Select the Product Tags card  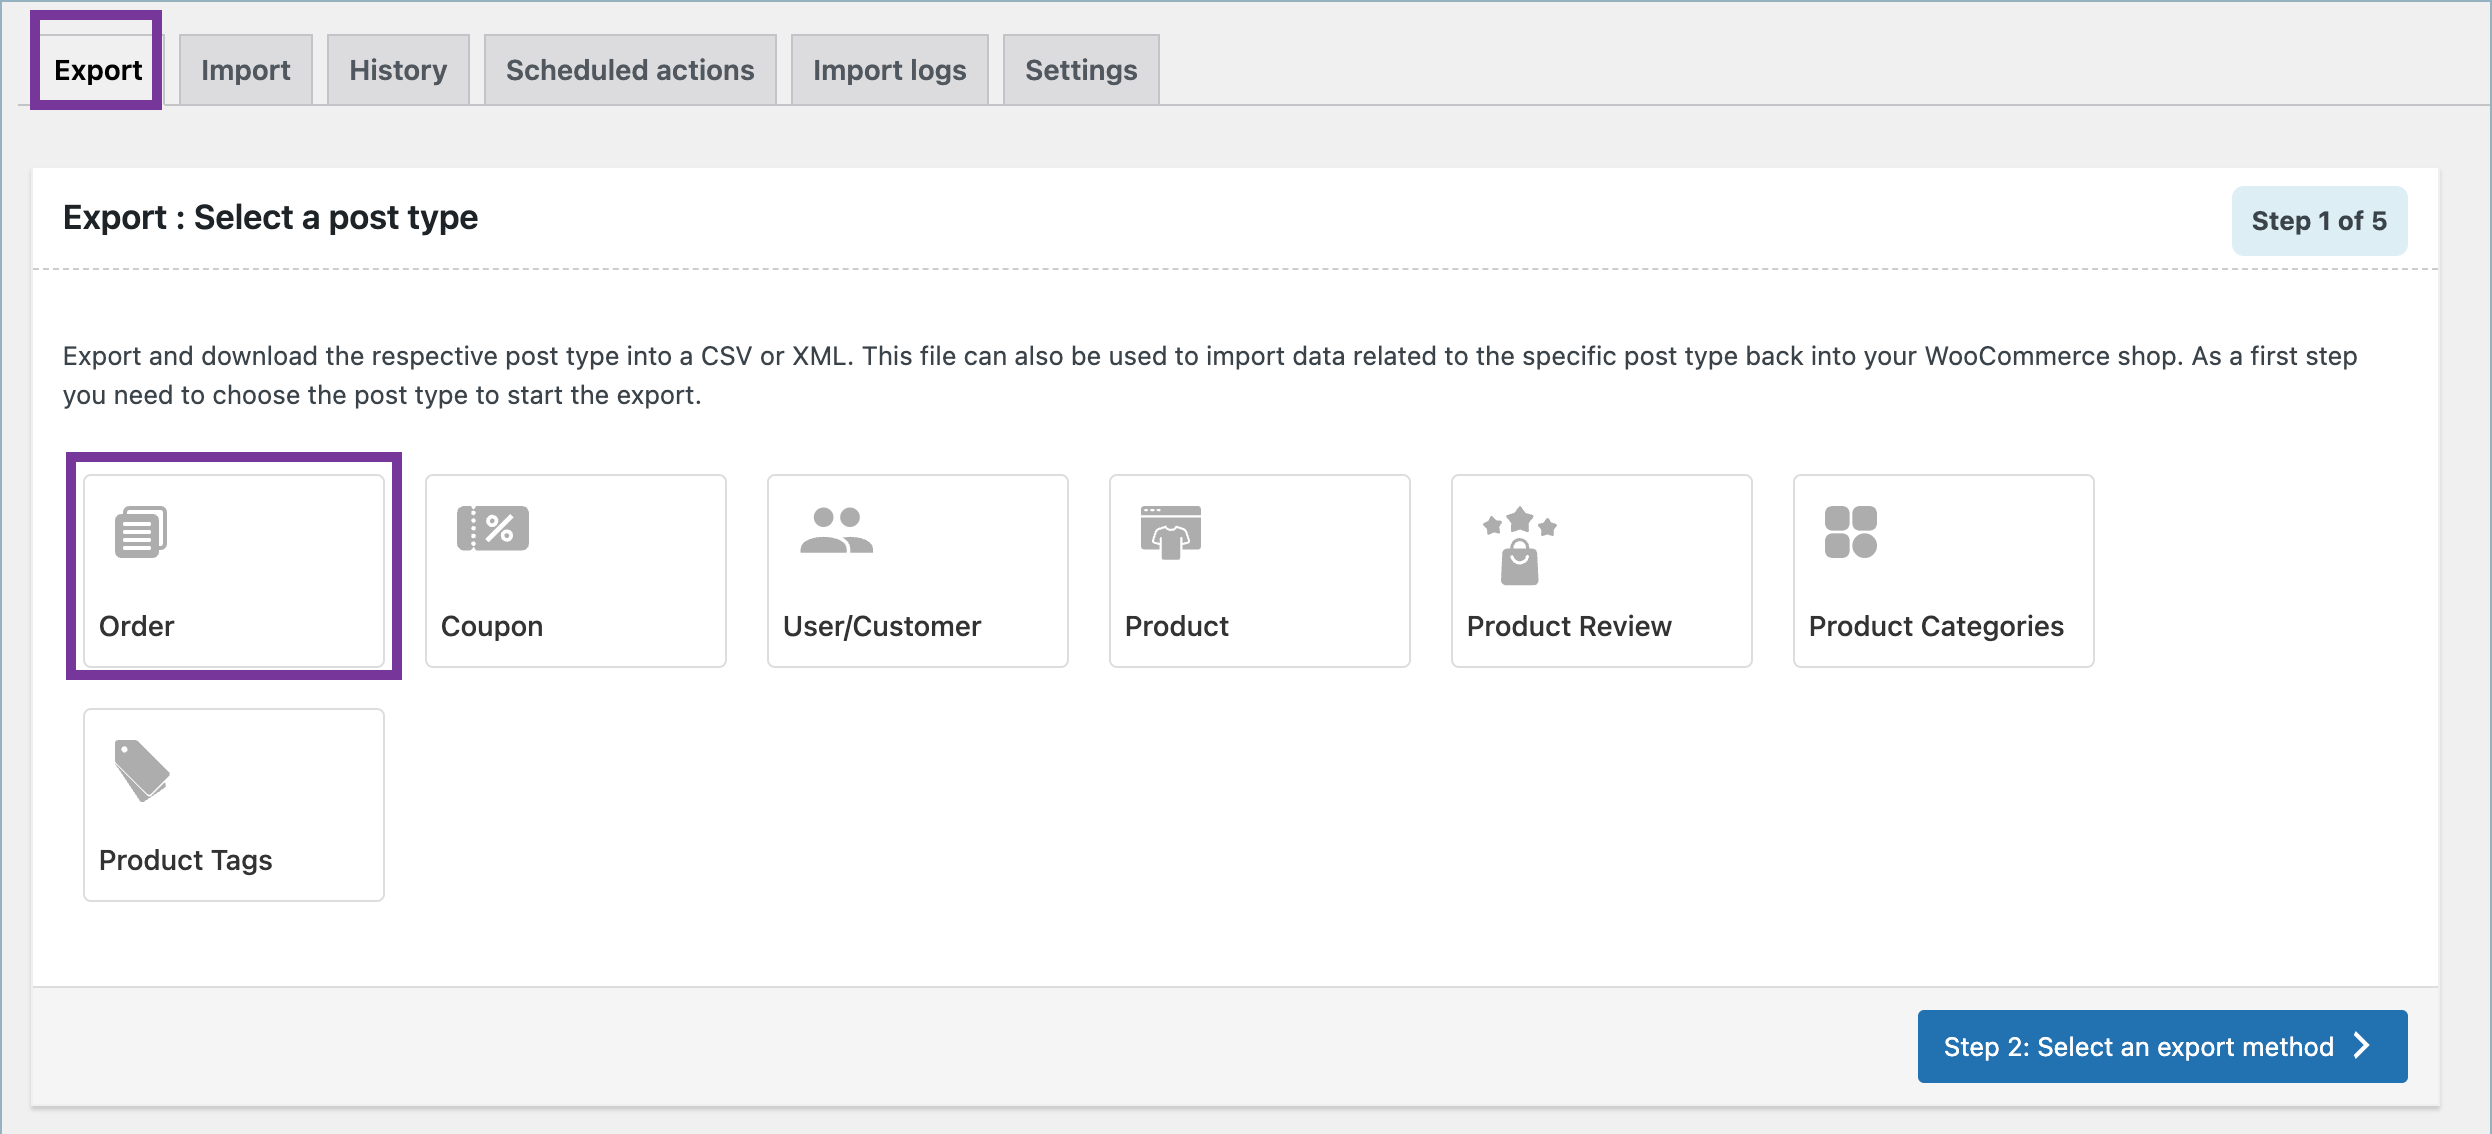[x=233, y=803]
